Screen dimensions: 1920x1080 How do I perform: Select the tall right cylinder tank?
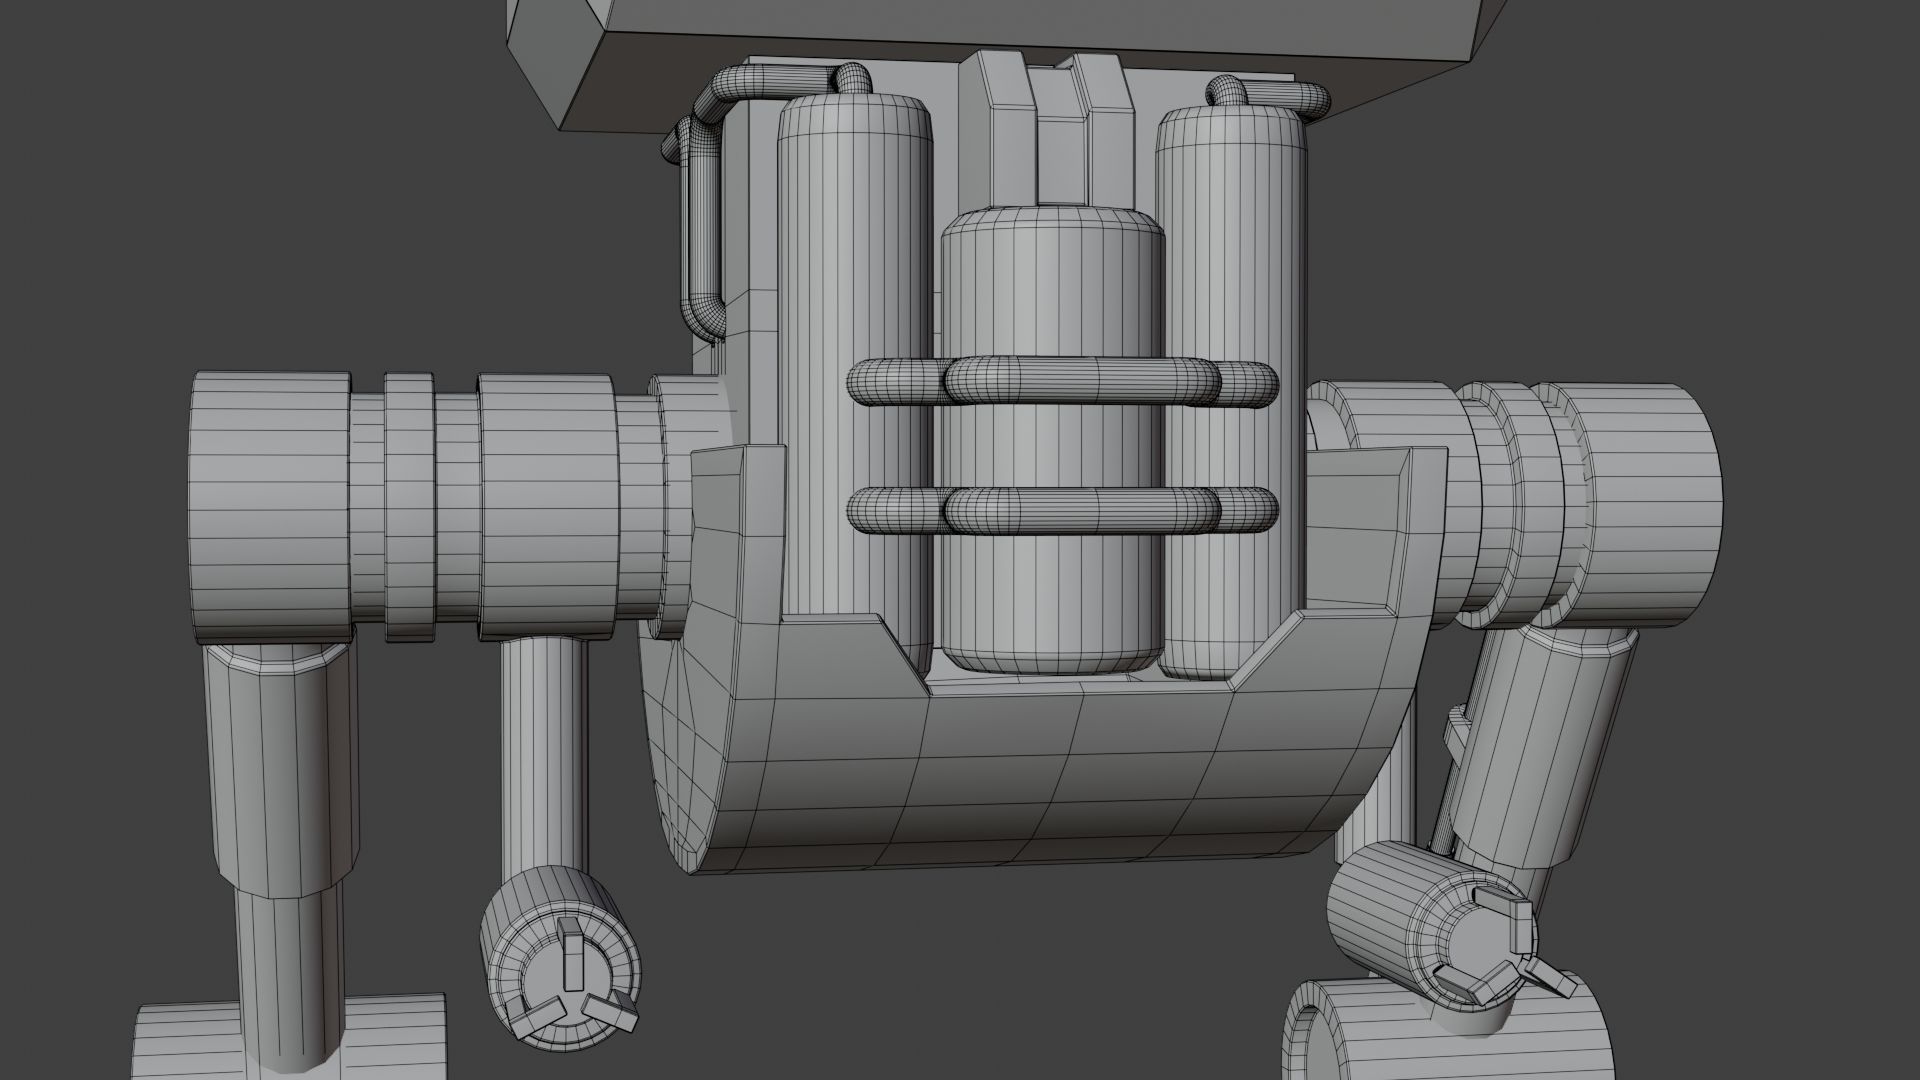click(1232, 250)
